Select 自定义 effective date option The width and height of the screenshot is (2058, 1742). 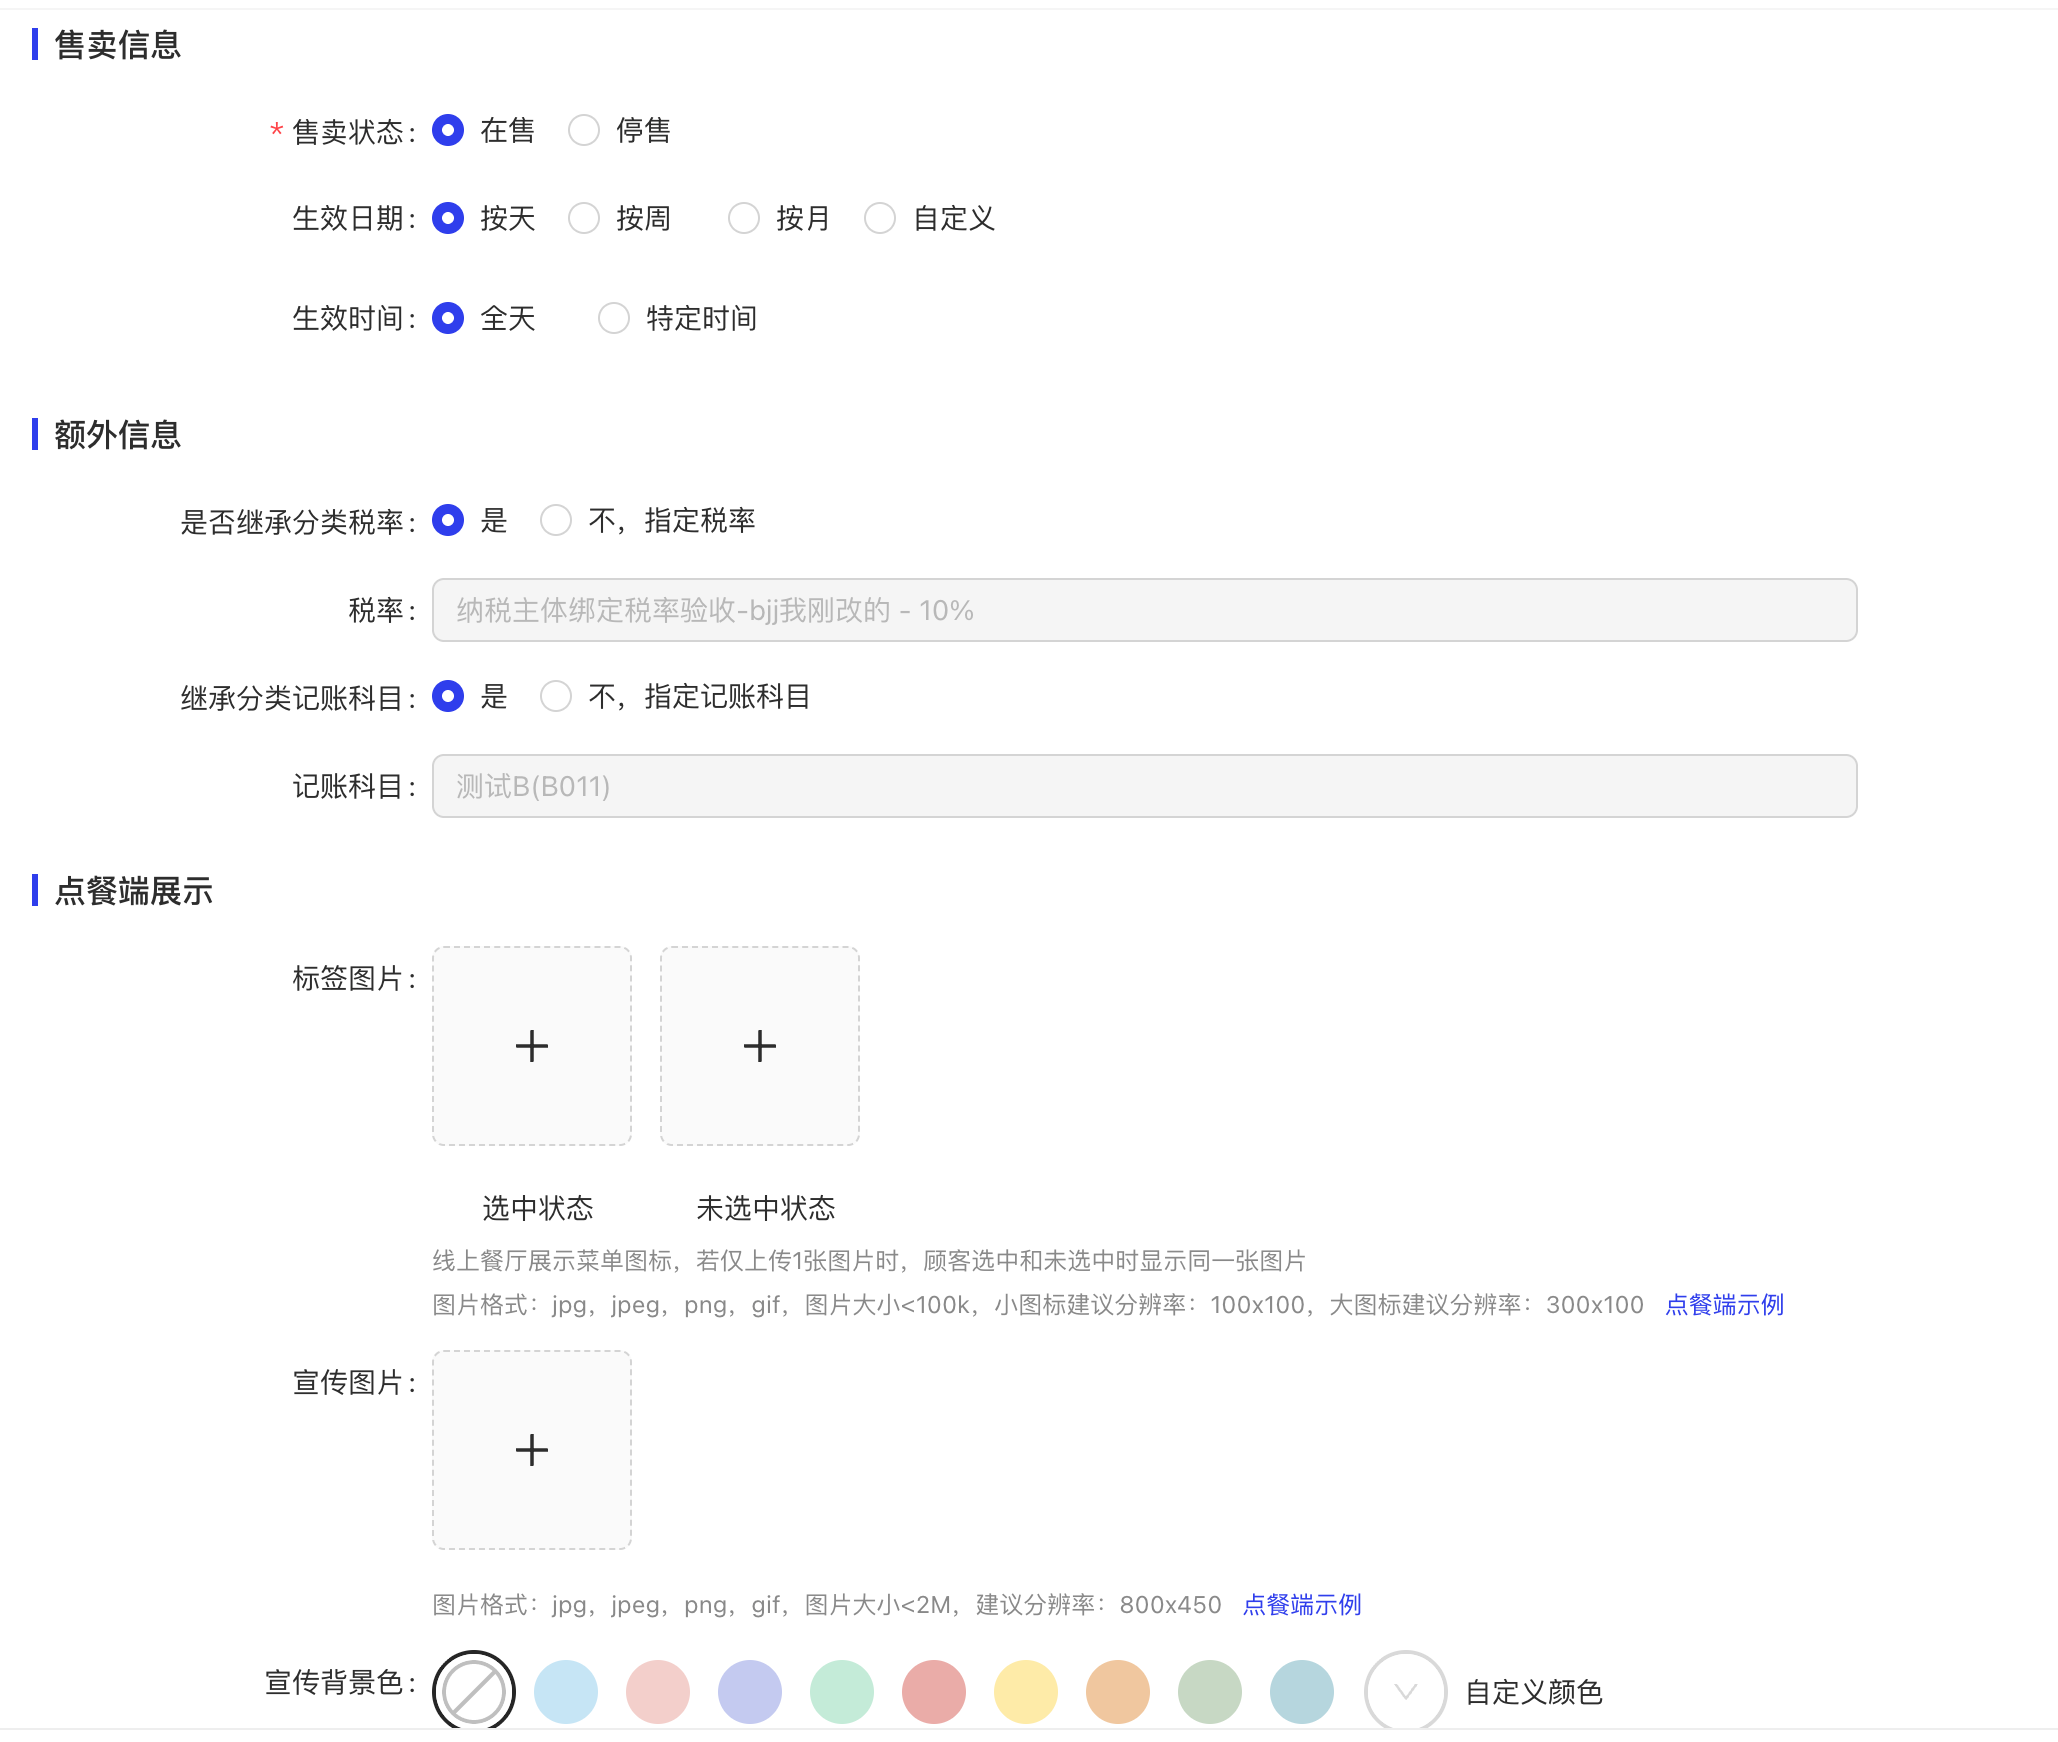click(880, 218)
